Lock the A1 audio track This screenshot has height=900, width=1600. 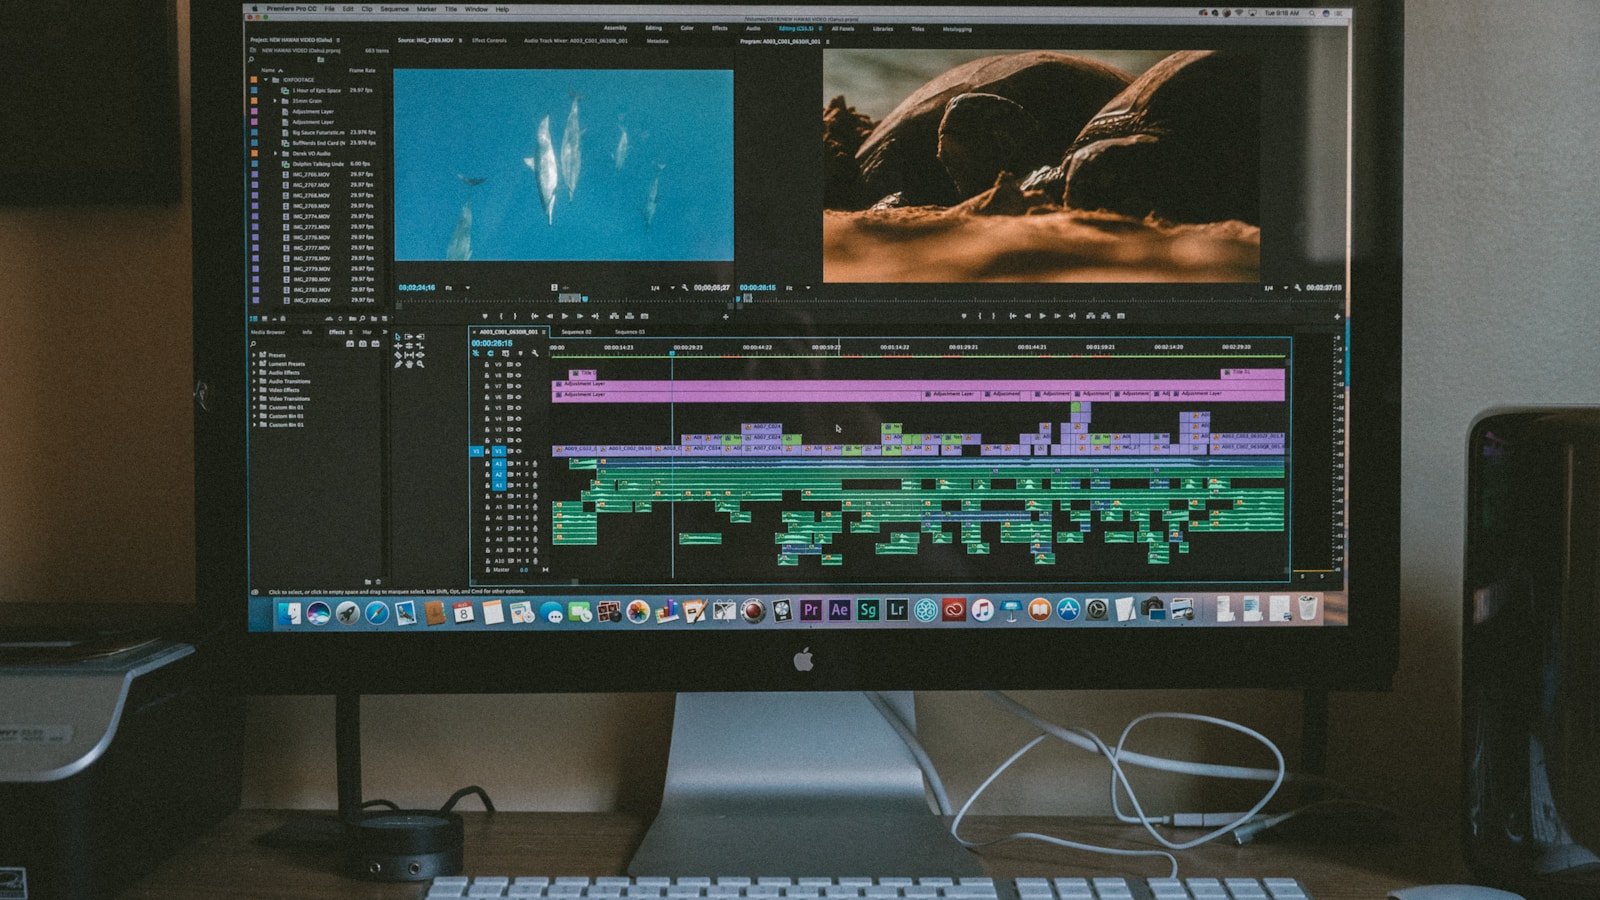(x=487, y=464)
